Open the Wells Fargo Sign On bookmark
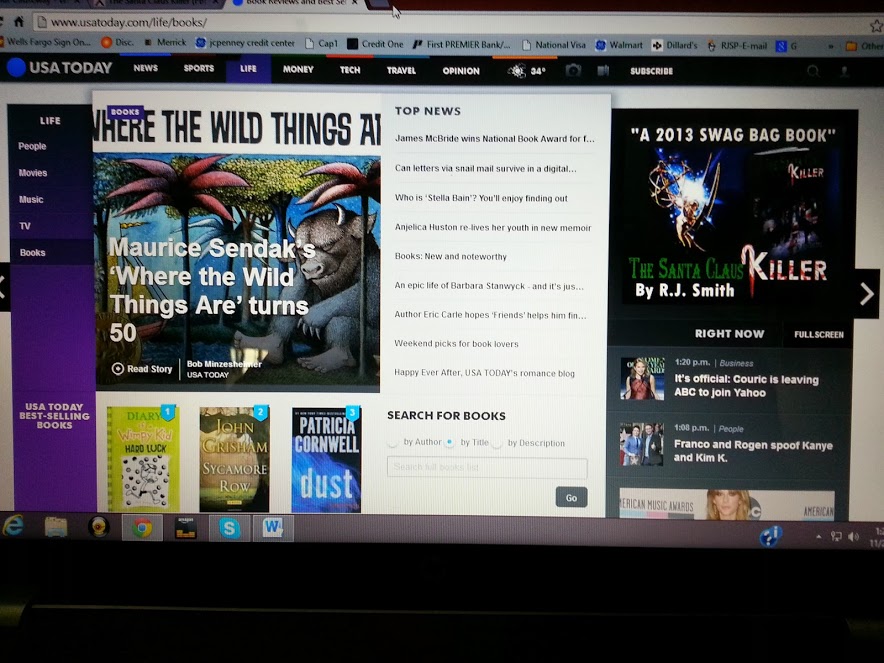Image resolution: width=884 pixels, height=663 pixels. (x=45, y=42)
